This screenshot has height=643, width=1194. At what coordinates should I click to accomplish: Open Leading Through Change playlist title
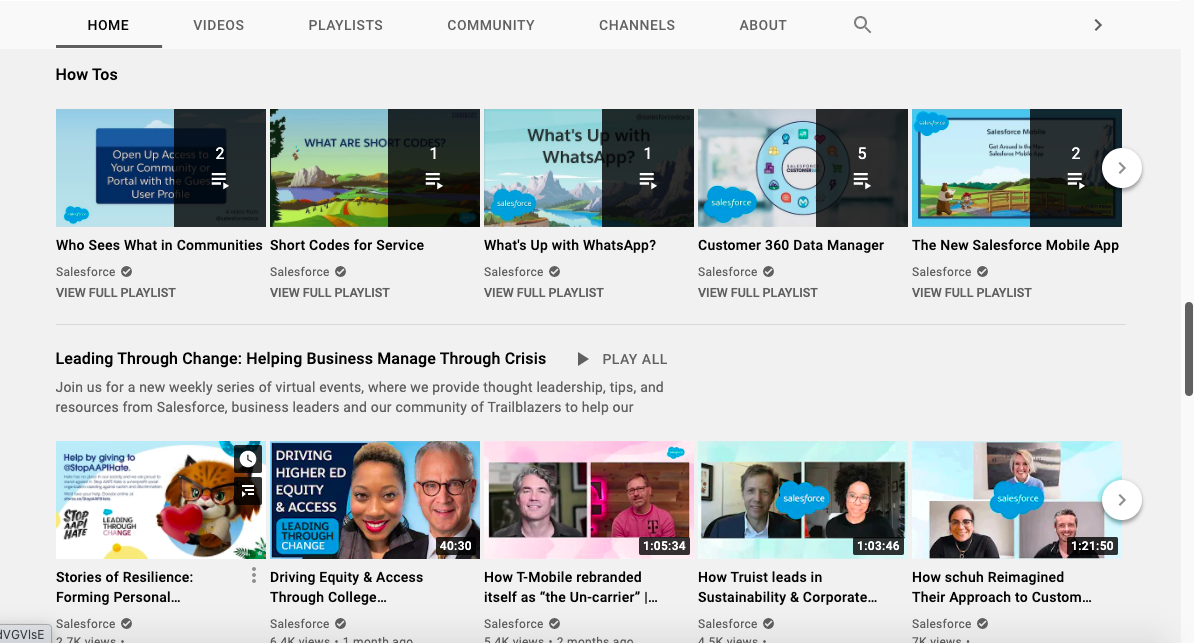click(301, 359)
